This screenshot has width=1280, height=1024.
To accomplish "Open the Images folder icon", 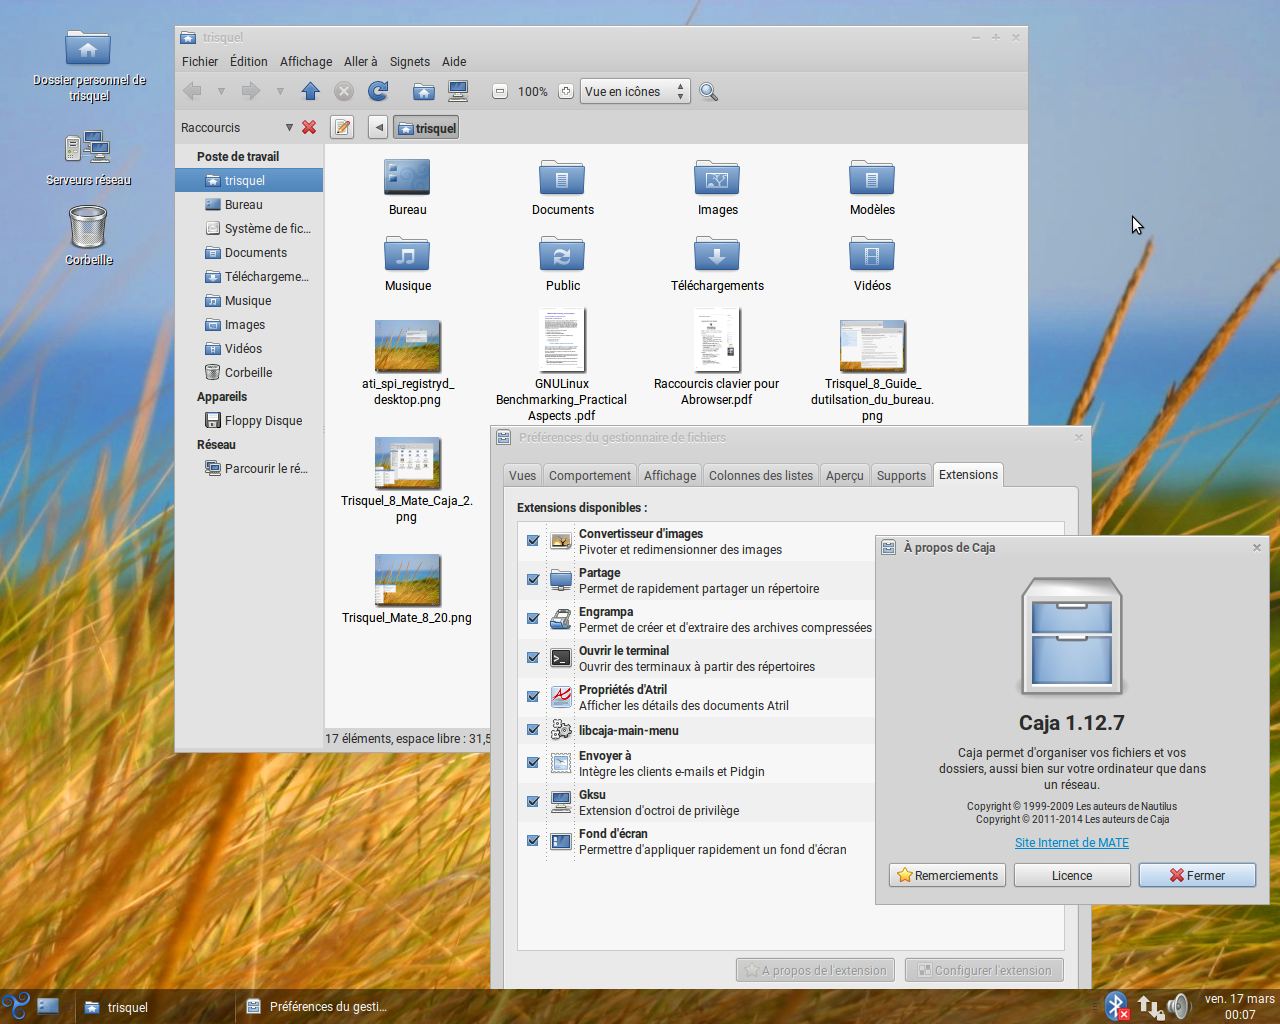I will tap(717, 178).
